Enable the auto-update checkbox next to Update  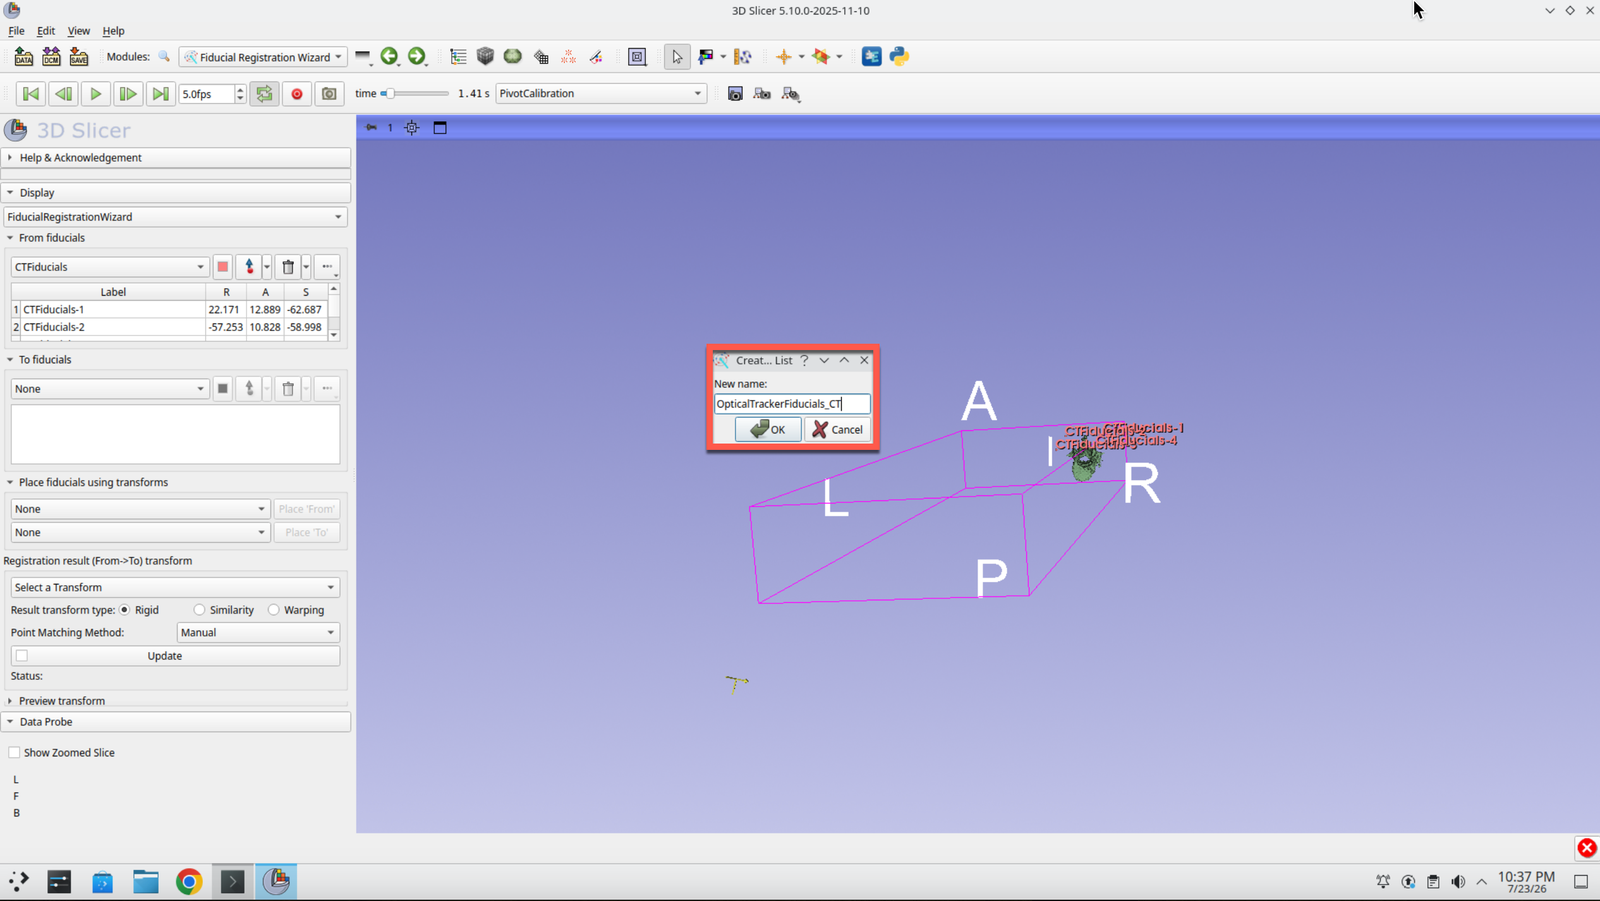tap(22, 656)
